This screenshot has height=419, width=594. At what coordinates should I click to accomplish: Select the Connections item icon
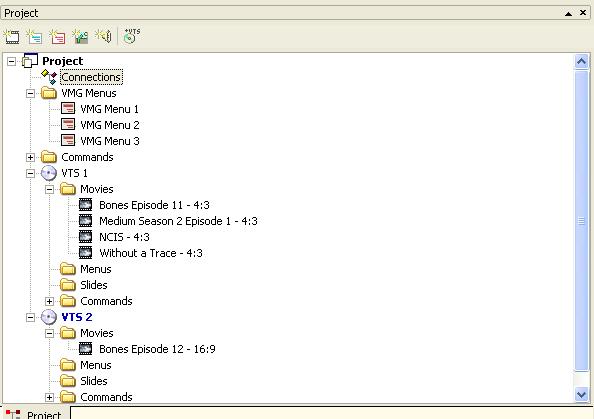click(x=49, y=77)
